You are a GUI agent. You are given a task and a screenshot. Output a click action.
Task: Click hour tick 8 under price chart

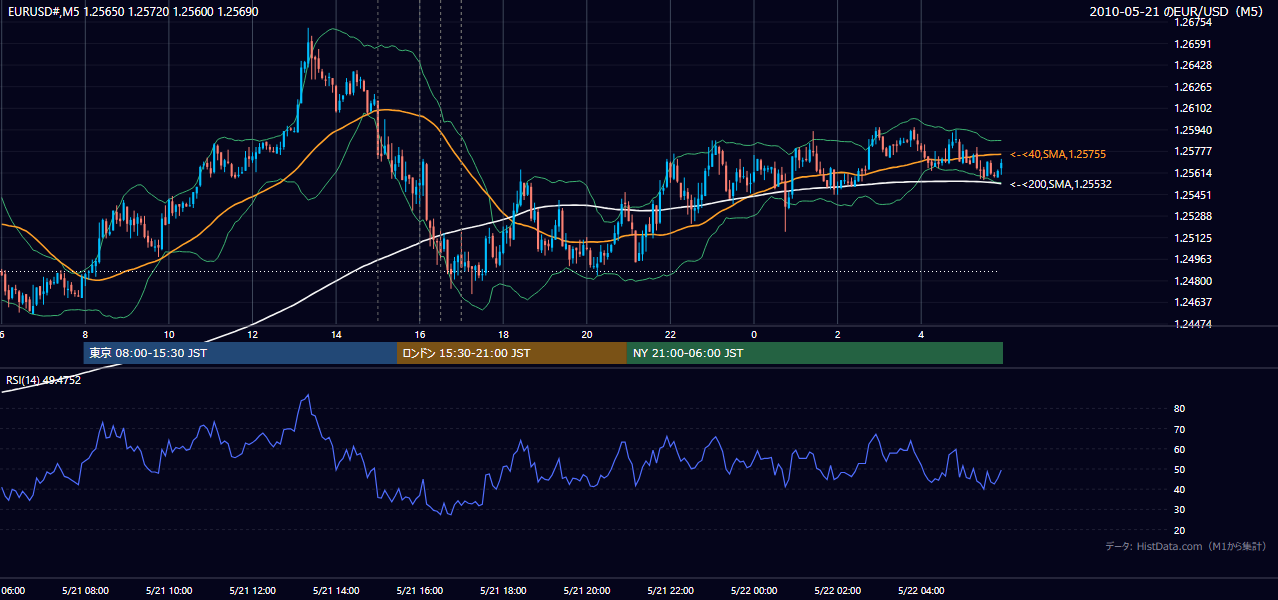85,335
